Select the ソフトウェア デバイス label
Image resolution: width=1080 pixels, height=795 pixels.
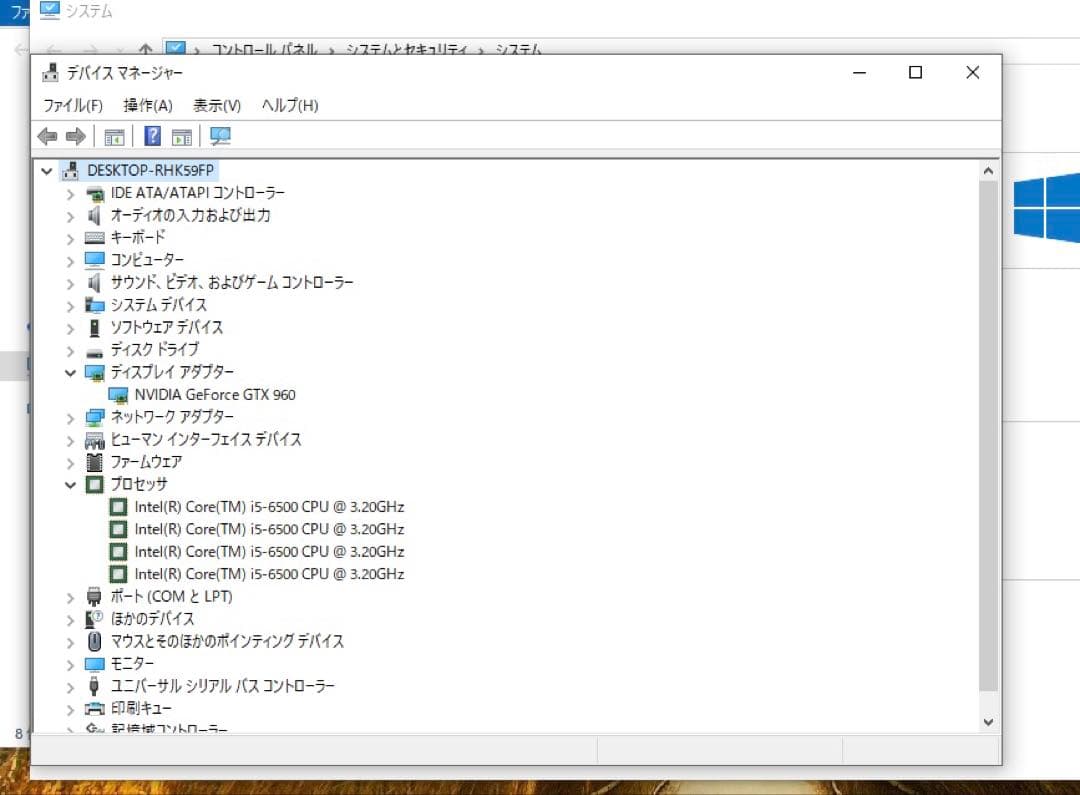click(167, 327)
